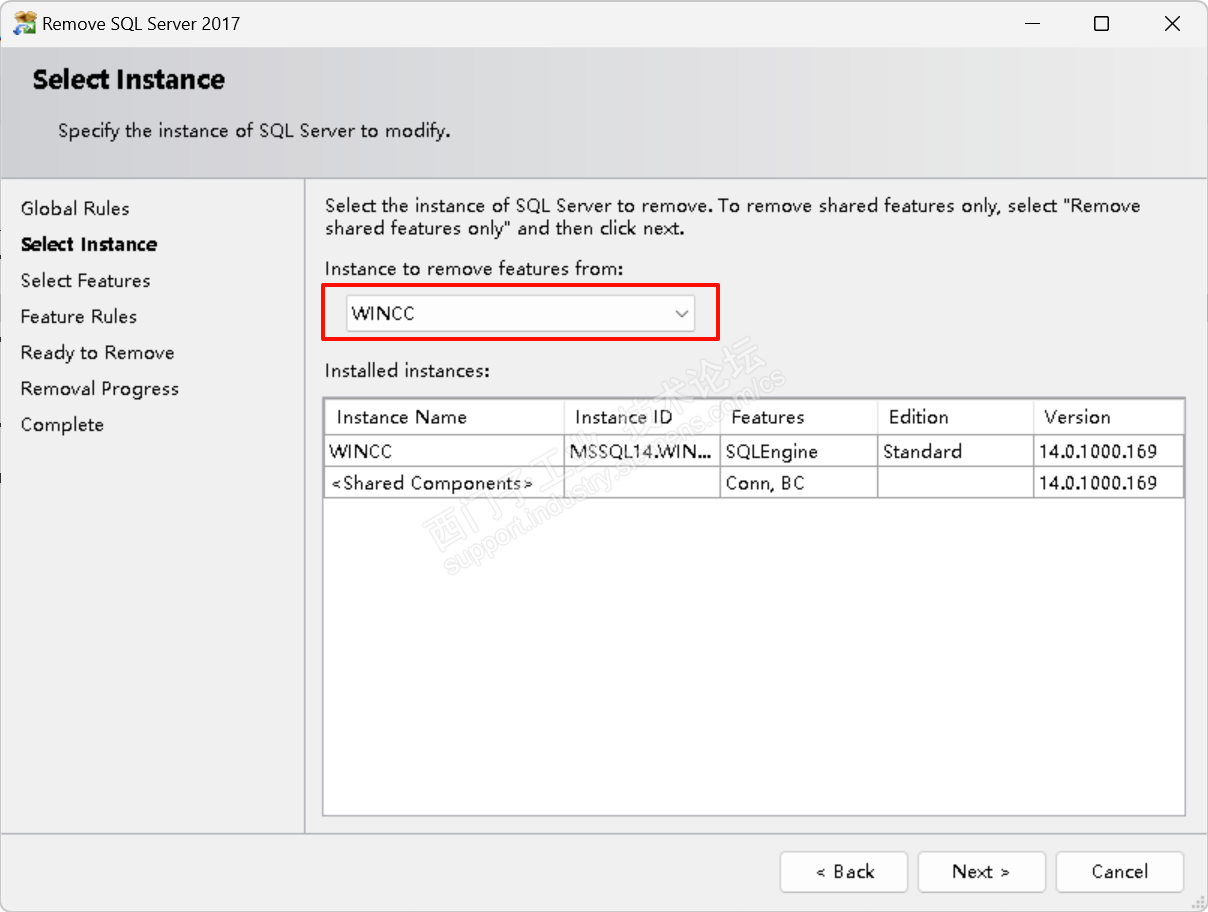Click the Back button
The image size is (1208, 912).
point(844,872)
